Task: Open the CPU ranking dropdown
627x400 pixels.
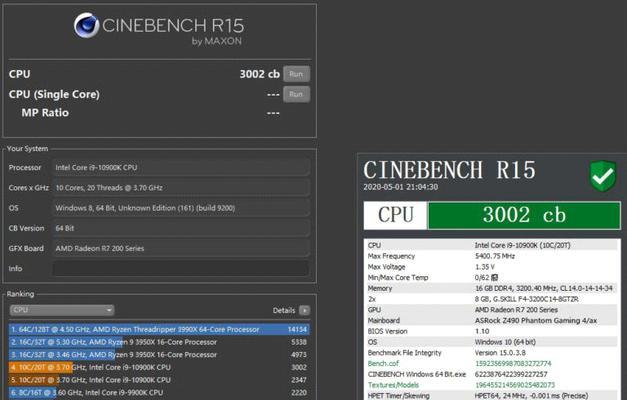Action: point(62,310)
